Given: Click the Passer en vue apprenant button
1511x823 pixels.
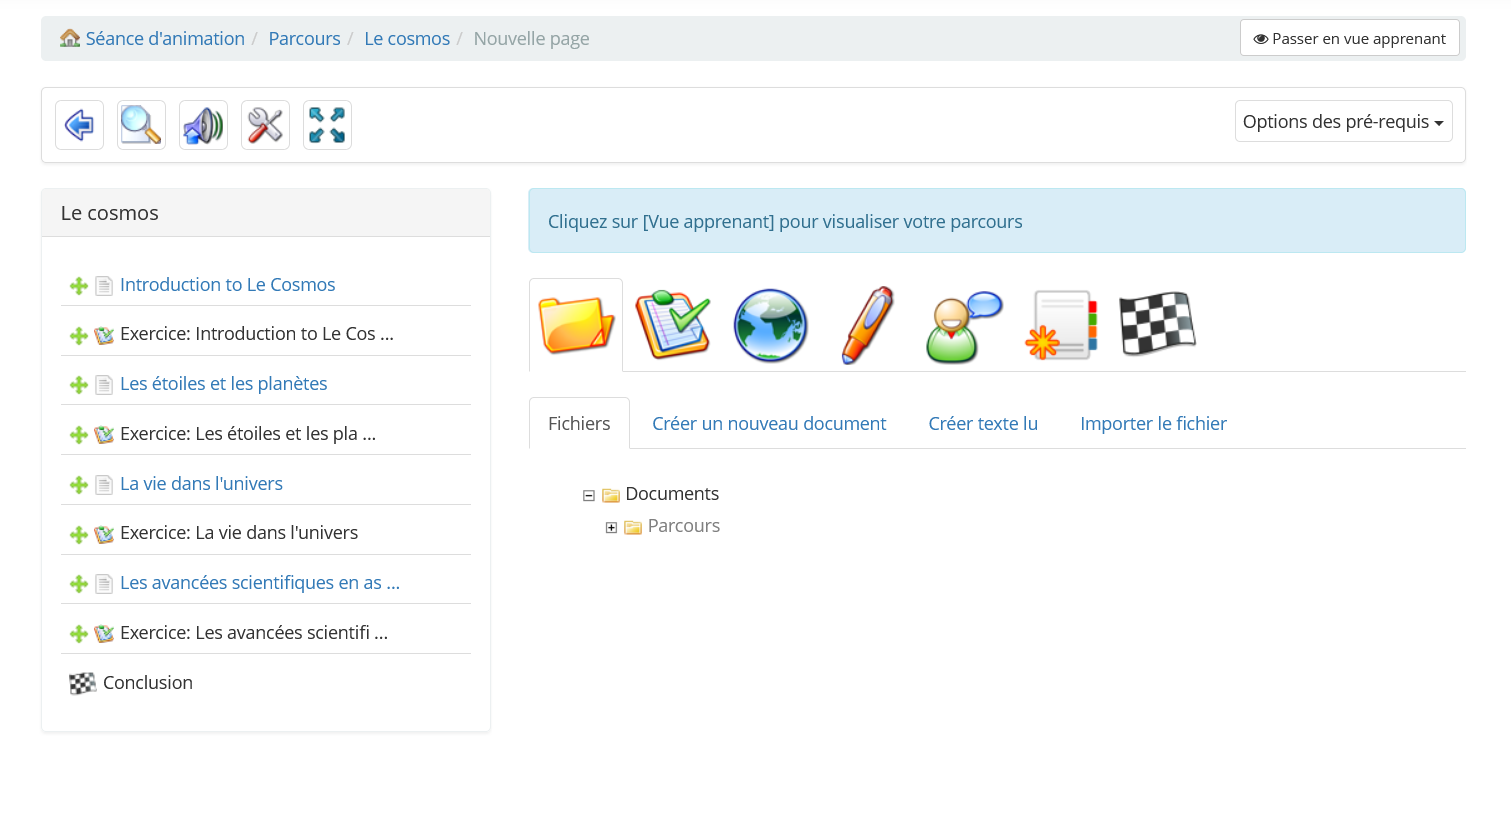Looking at the screenshot, I should coord(1349,37).
